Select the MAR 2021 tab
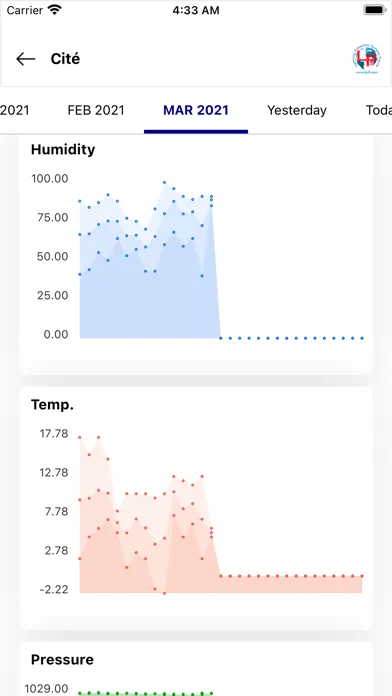This screenshot has width=392, height=696. tap(196, 110)
